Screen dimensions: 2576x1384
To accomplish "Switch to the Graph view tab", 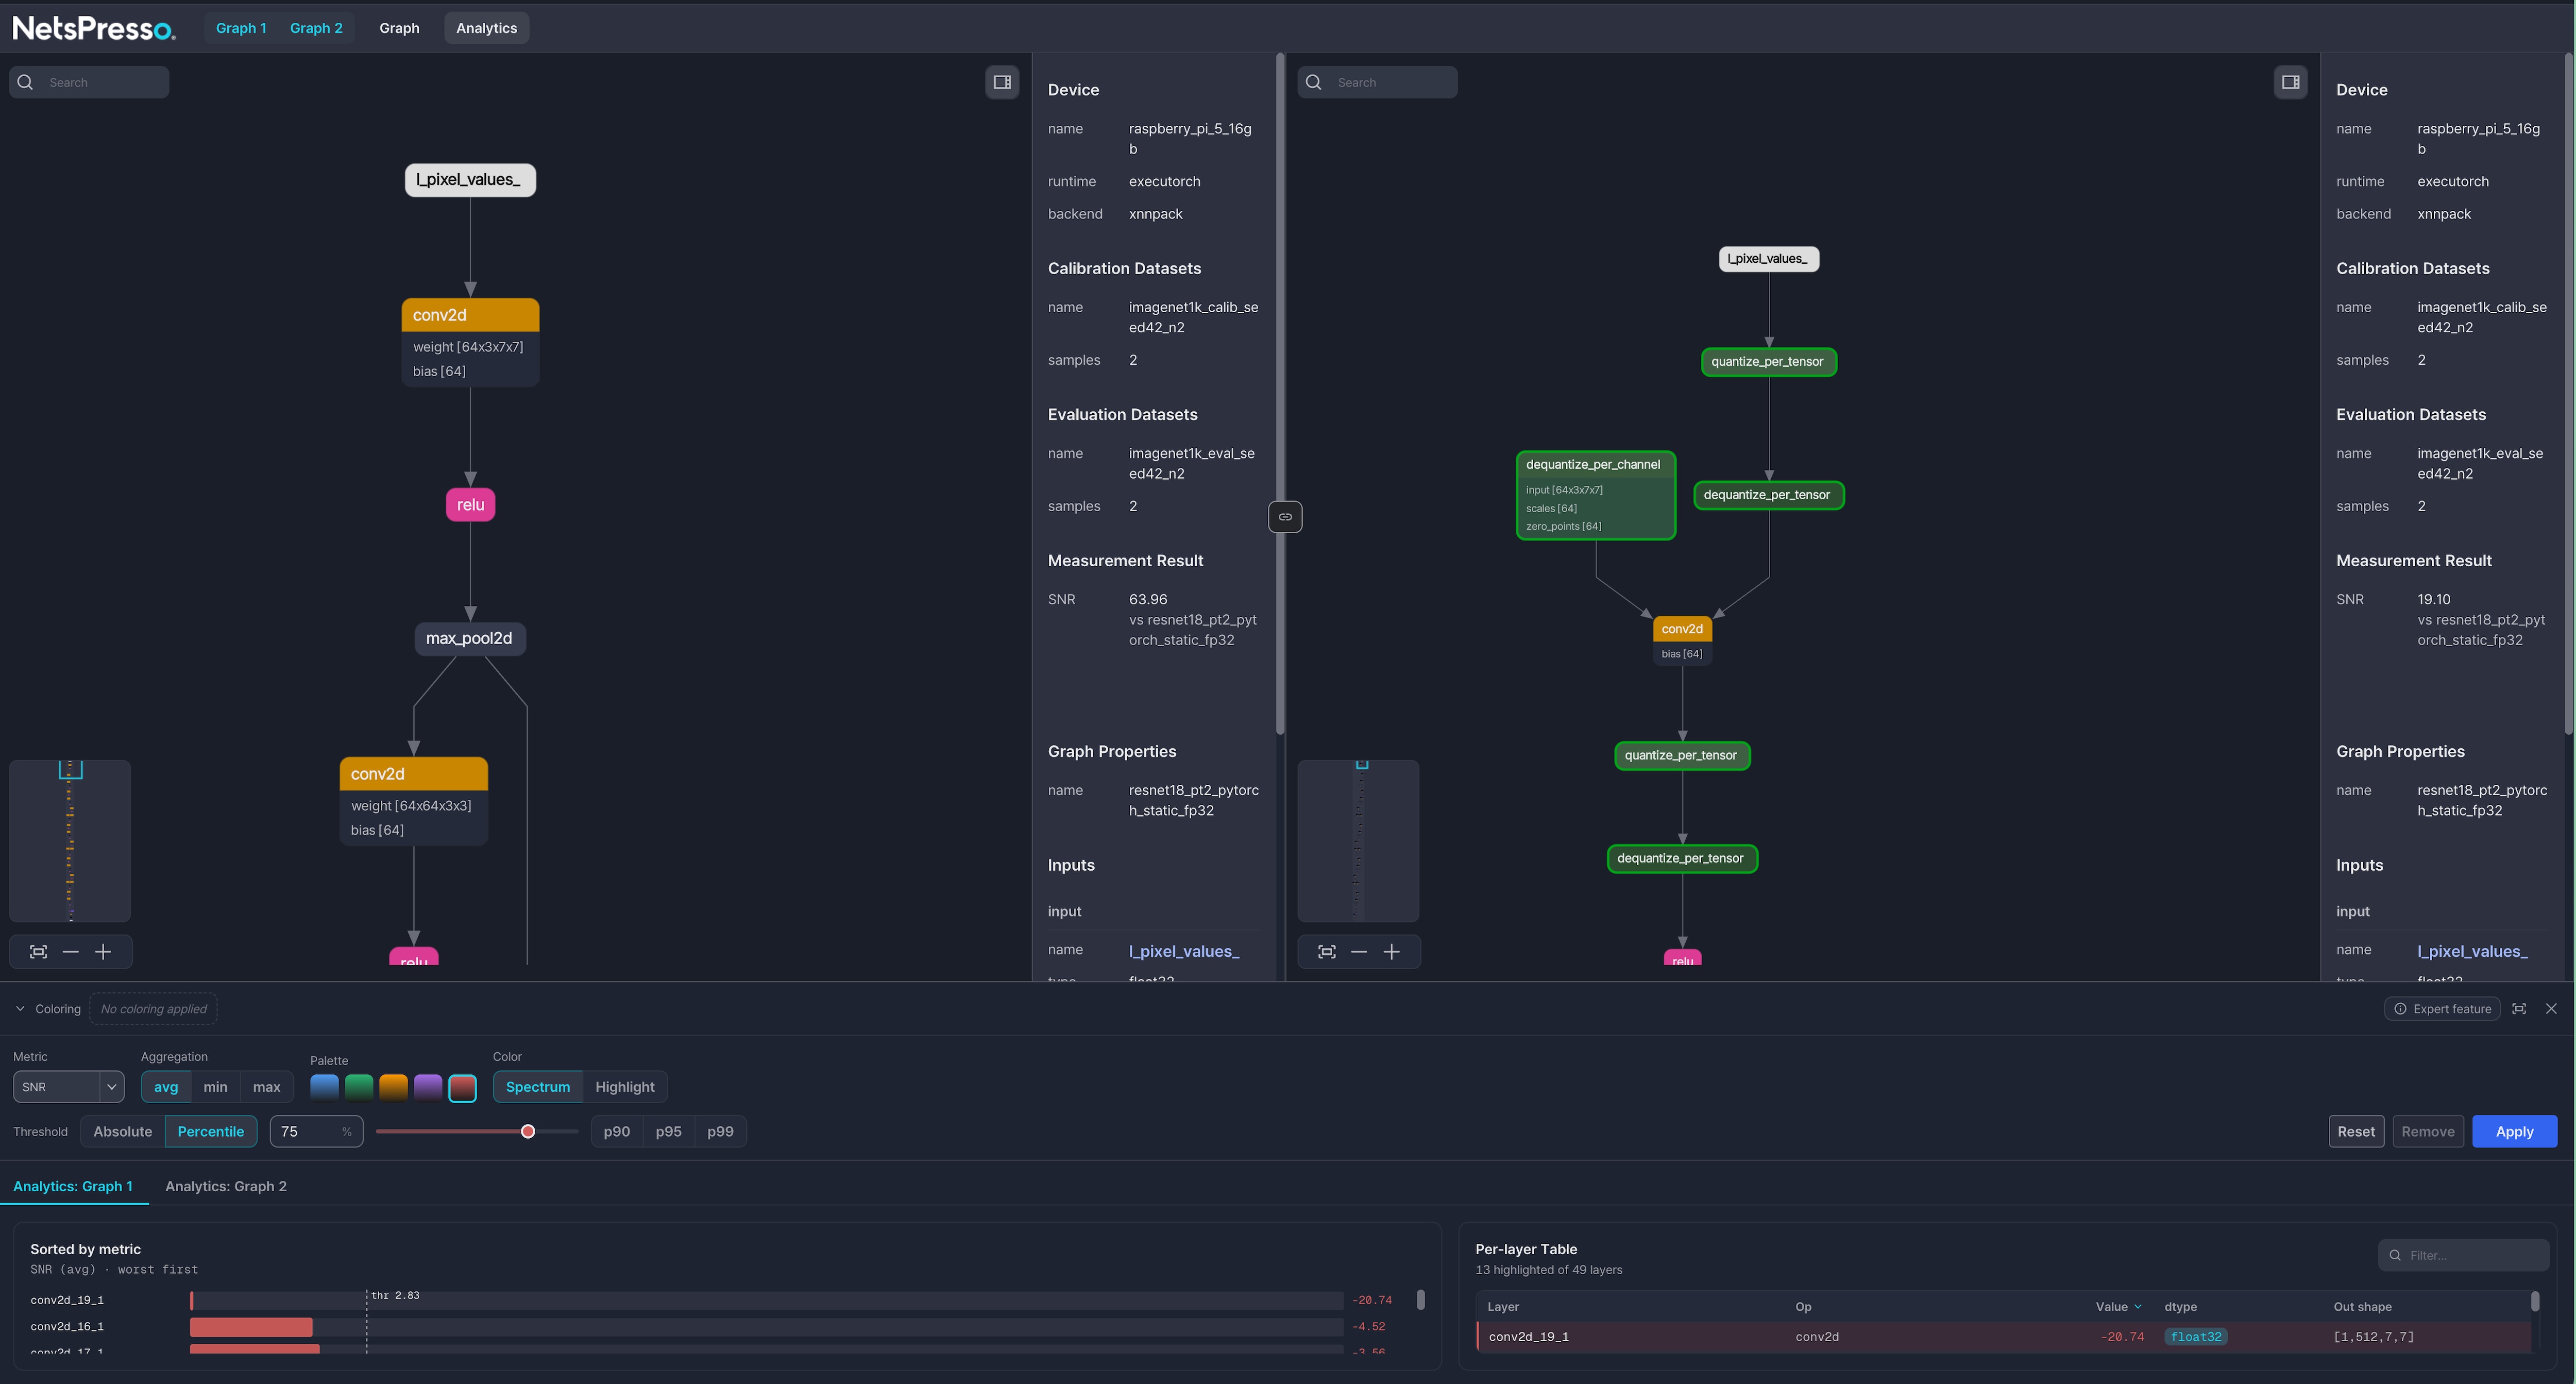I will [399, 28].
